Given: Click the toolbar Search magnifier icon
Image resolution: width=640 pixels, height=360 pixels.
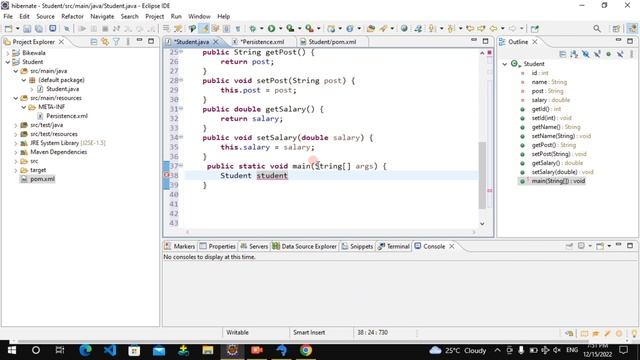Looking at the screenshot, I should tap(597, 29).
